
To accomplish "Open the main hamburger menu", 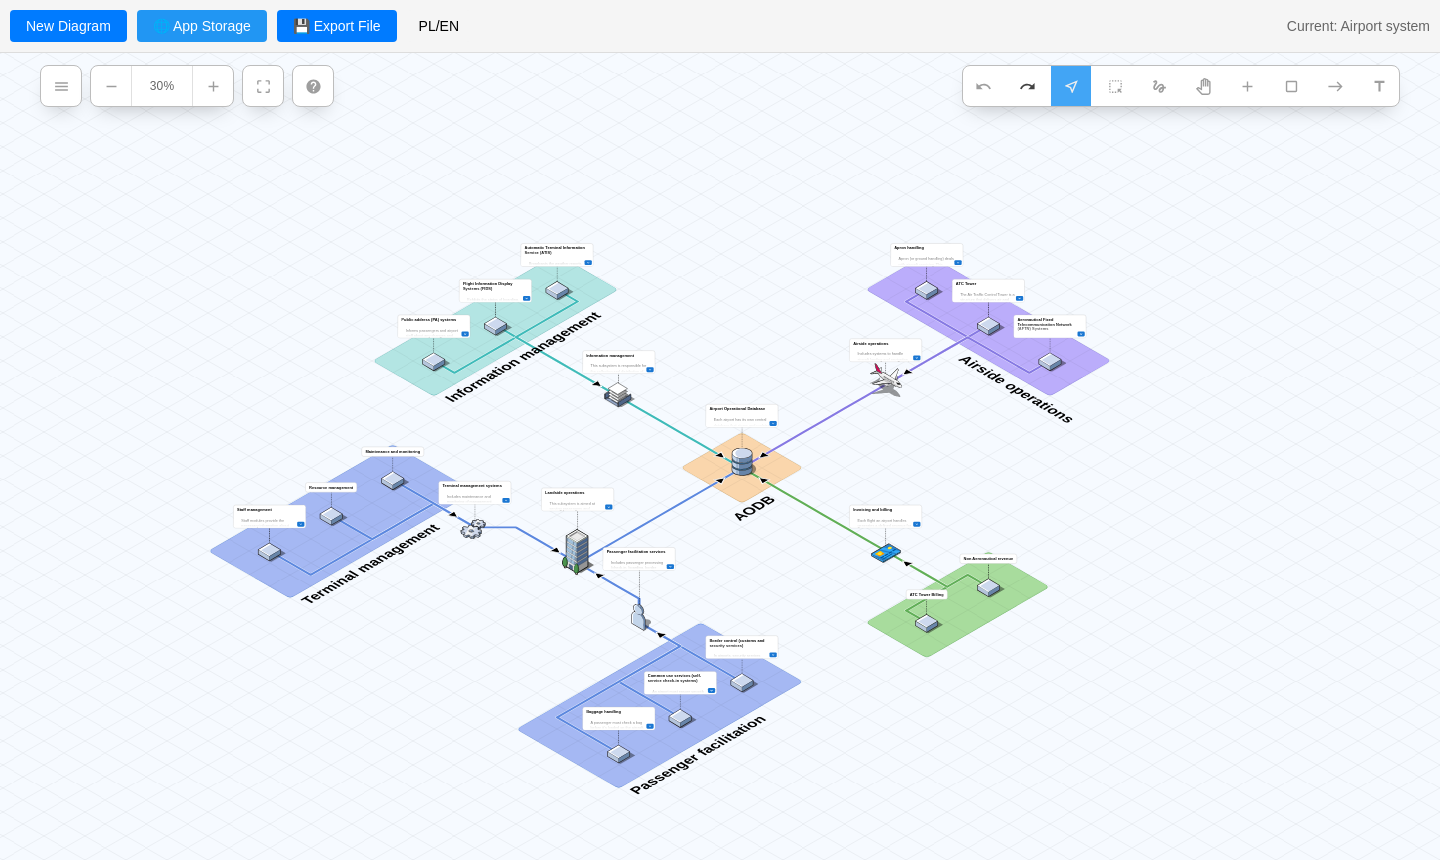I will tap(61, 86).
